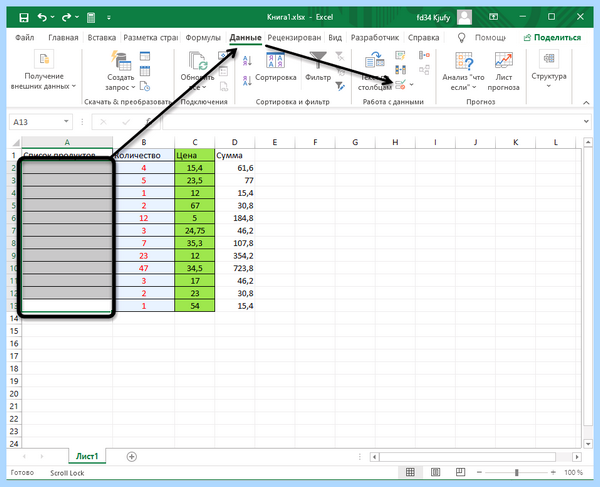
Task: Click the Name Box showing A13
Action: 36,122
